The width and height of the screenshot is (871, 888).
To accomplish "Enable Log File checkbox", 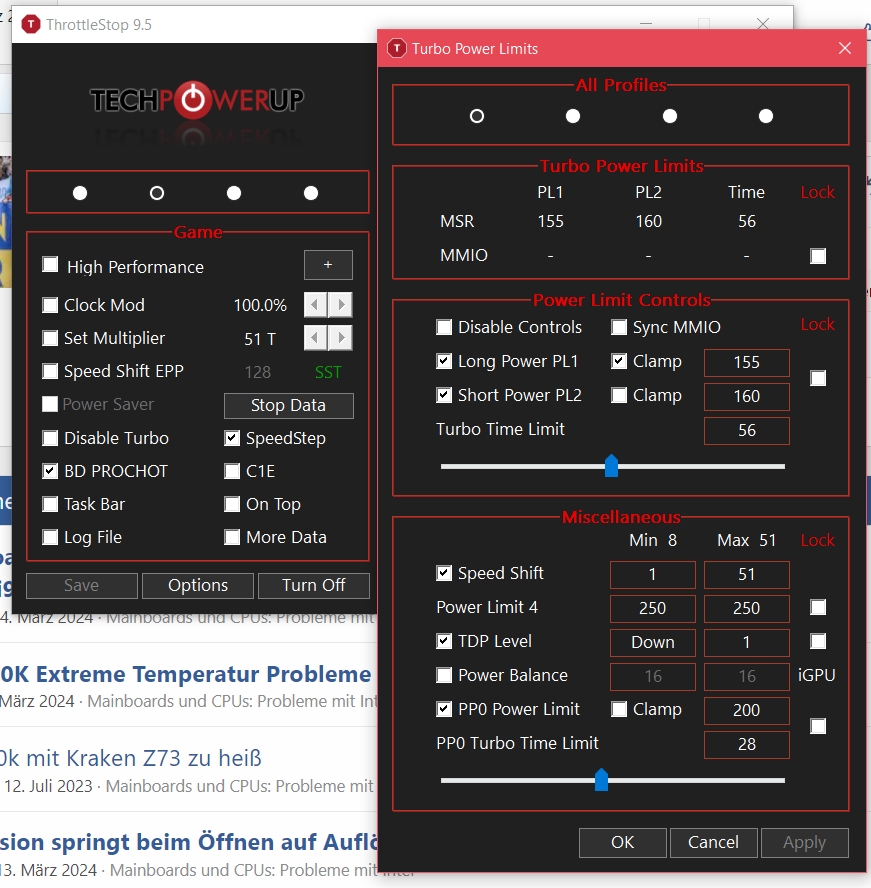I will (50, 537).
